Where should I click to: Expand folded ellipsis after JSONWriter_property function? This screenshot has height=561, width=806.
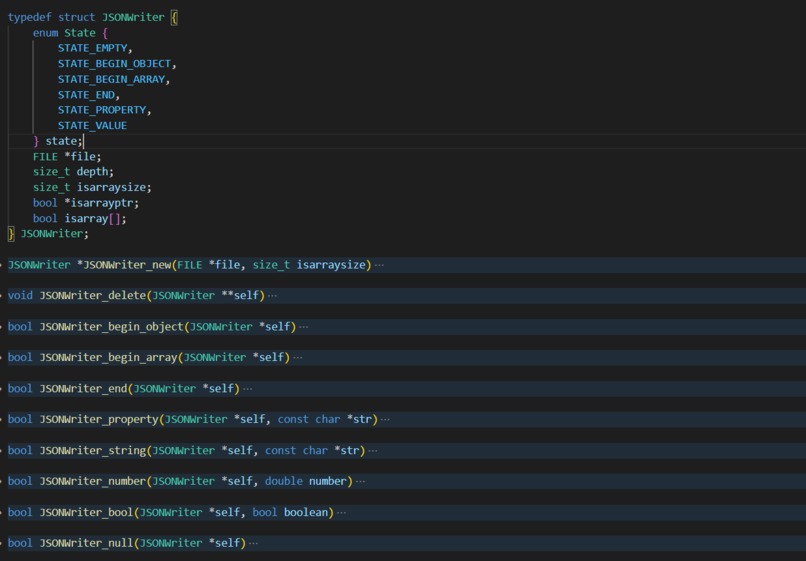(x=385, y=419)
